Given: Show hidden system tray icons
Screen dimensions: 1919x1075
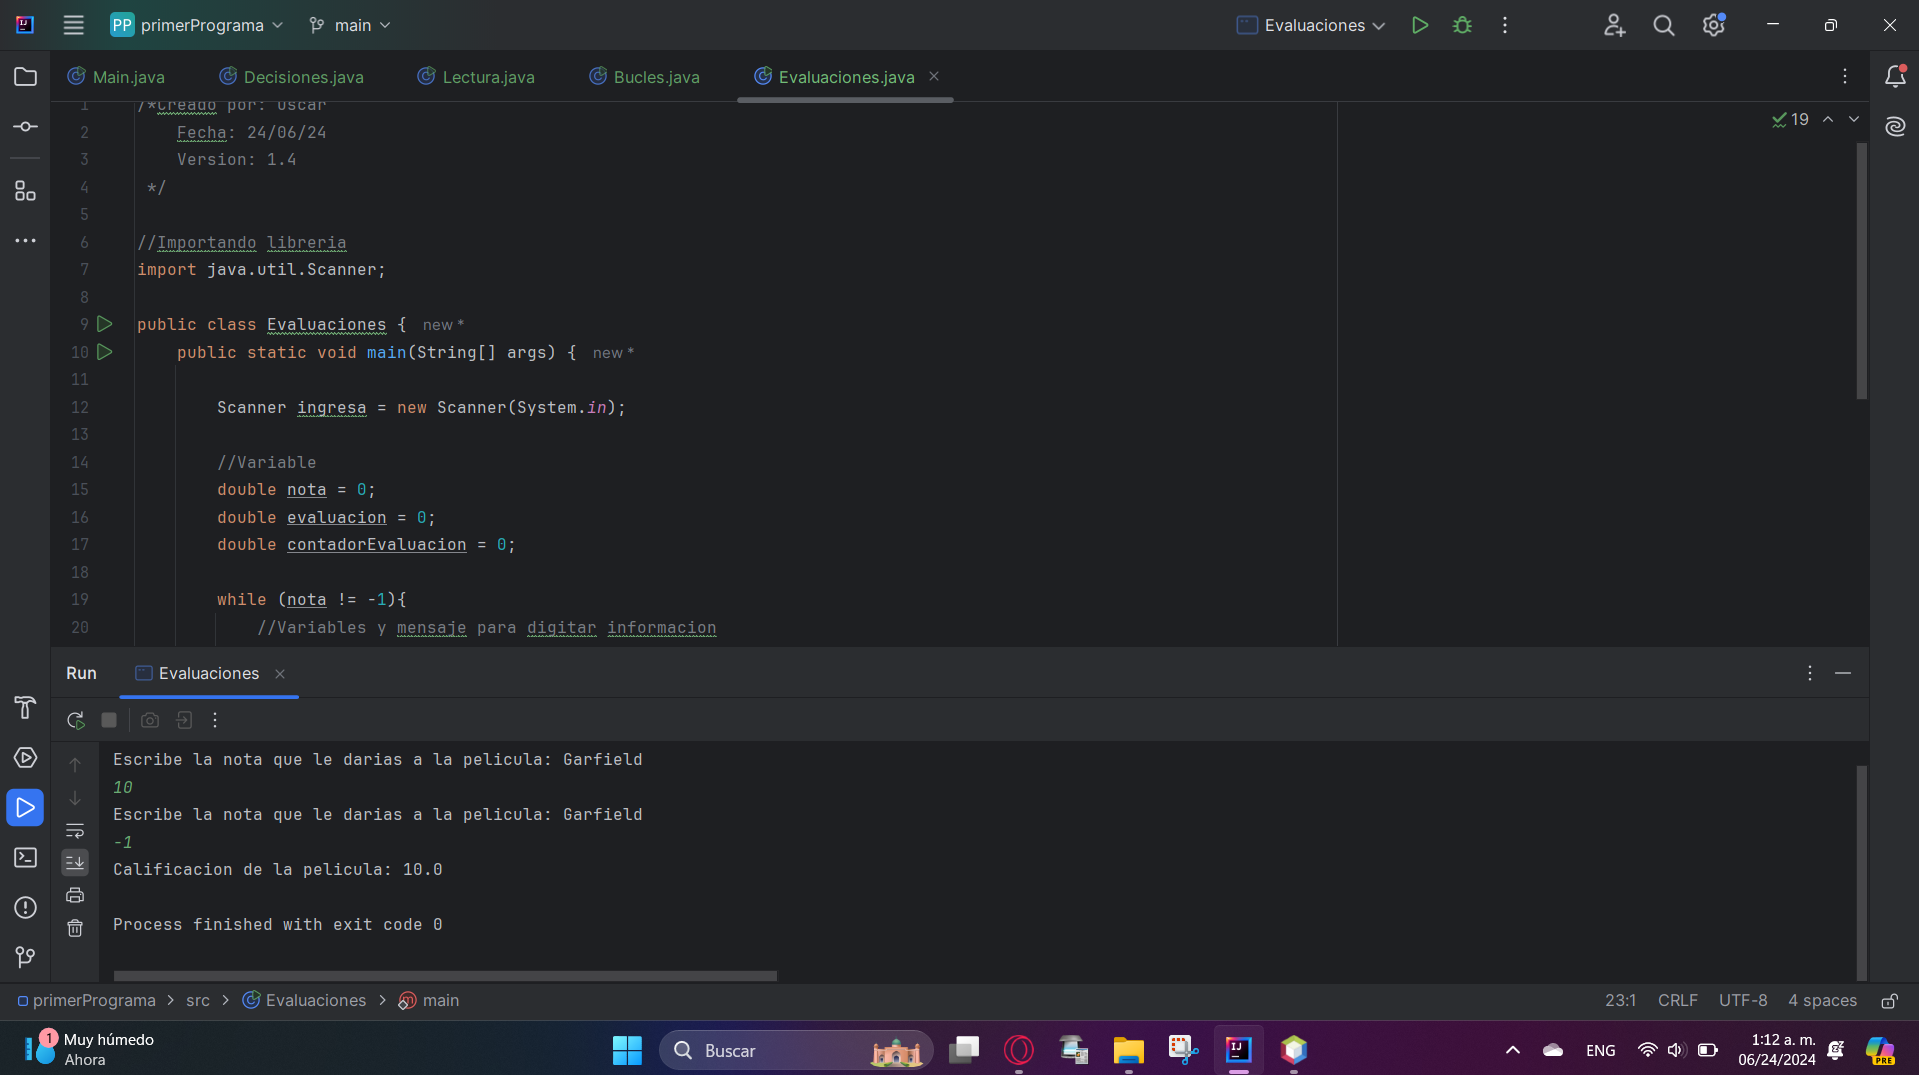Looking at the screenshot, I should [1512, 1050].
